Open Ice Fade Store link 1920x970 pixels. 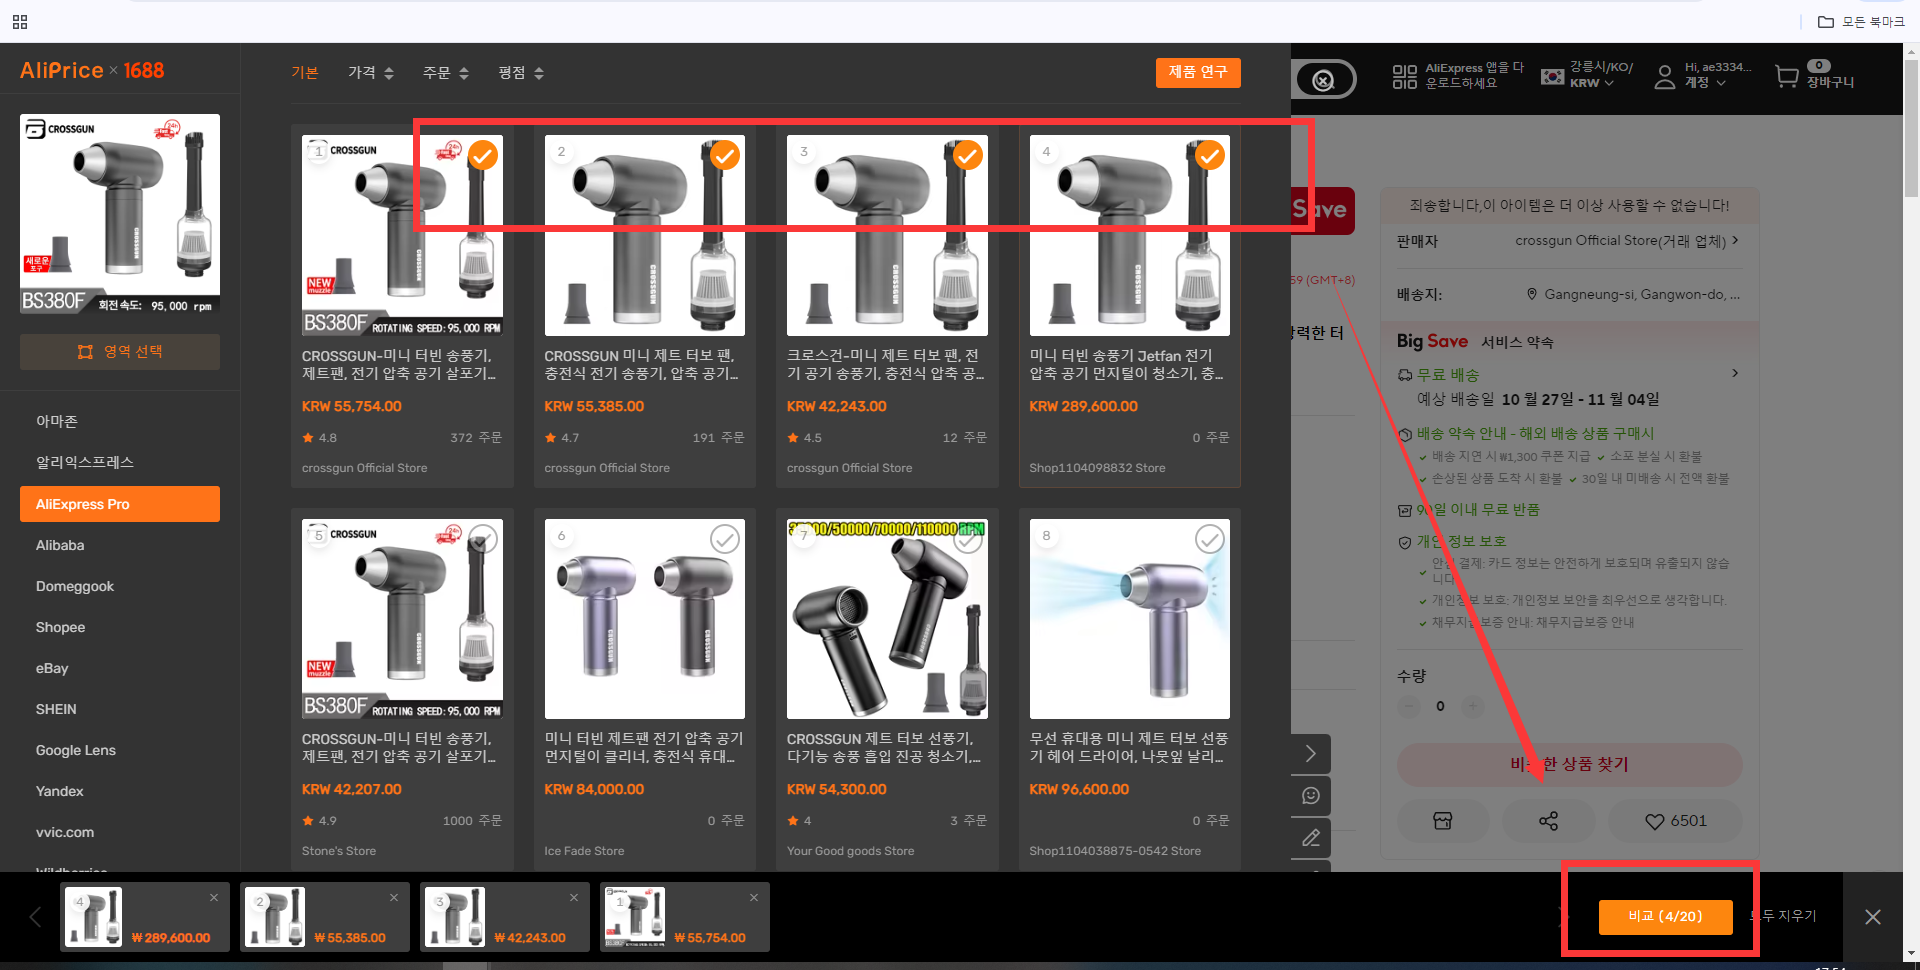584,851
